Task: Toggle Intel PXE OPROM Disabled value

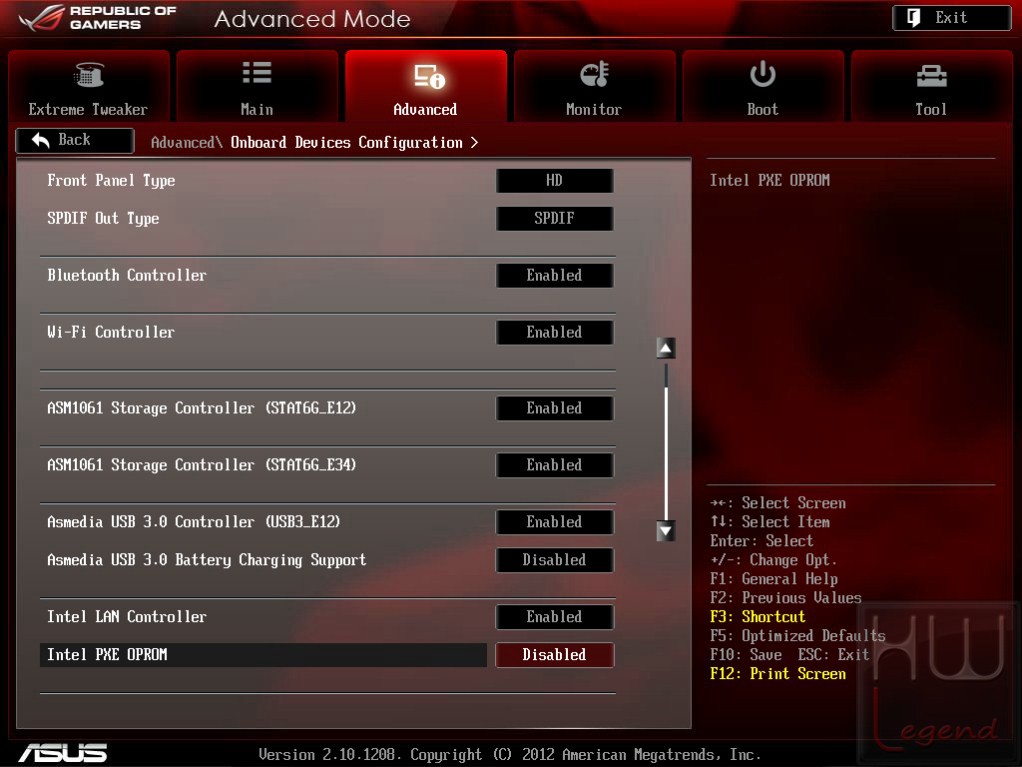Action: (554, 654)
